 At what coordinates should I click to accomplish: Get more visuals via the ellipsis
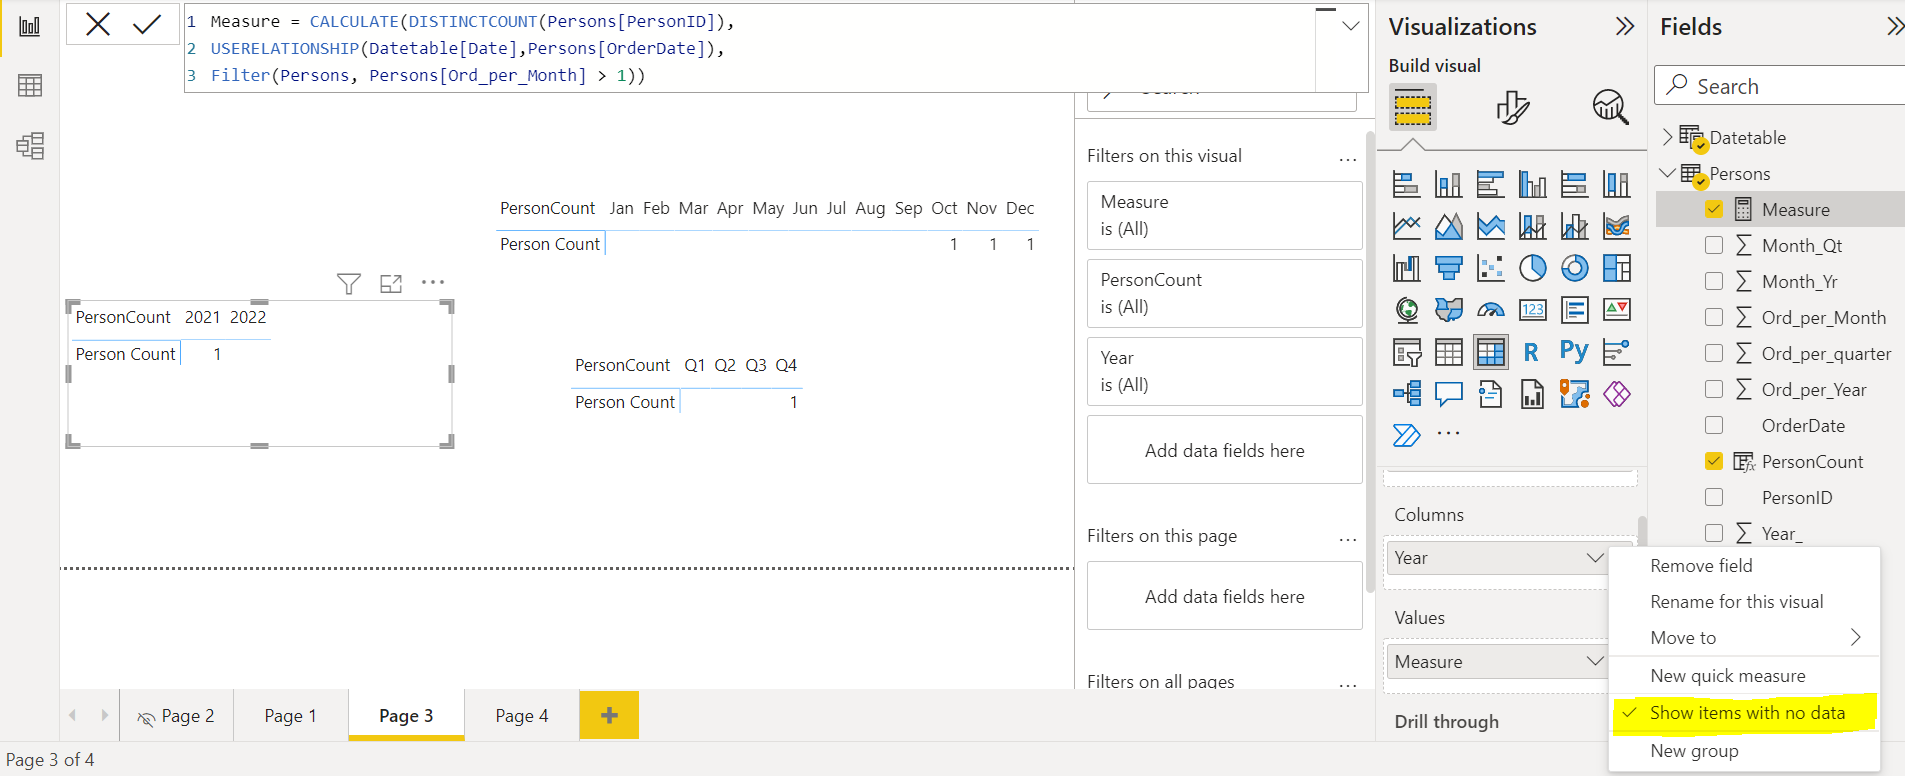pyautogui.click(x=1448, y=434)
